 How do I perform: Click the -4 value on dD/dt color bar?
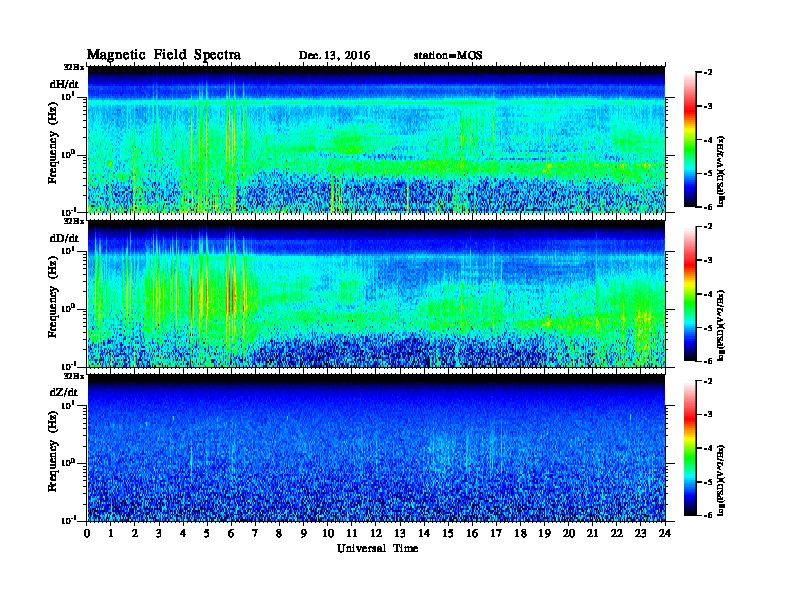coord(708,294)
